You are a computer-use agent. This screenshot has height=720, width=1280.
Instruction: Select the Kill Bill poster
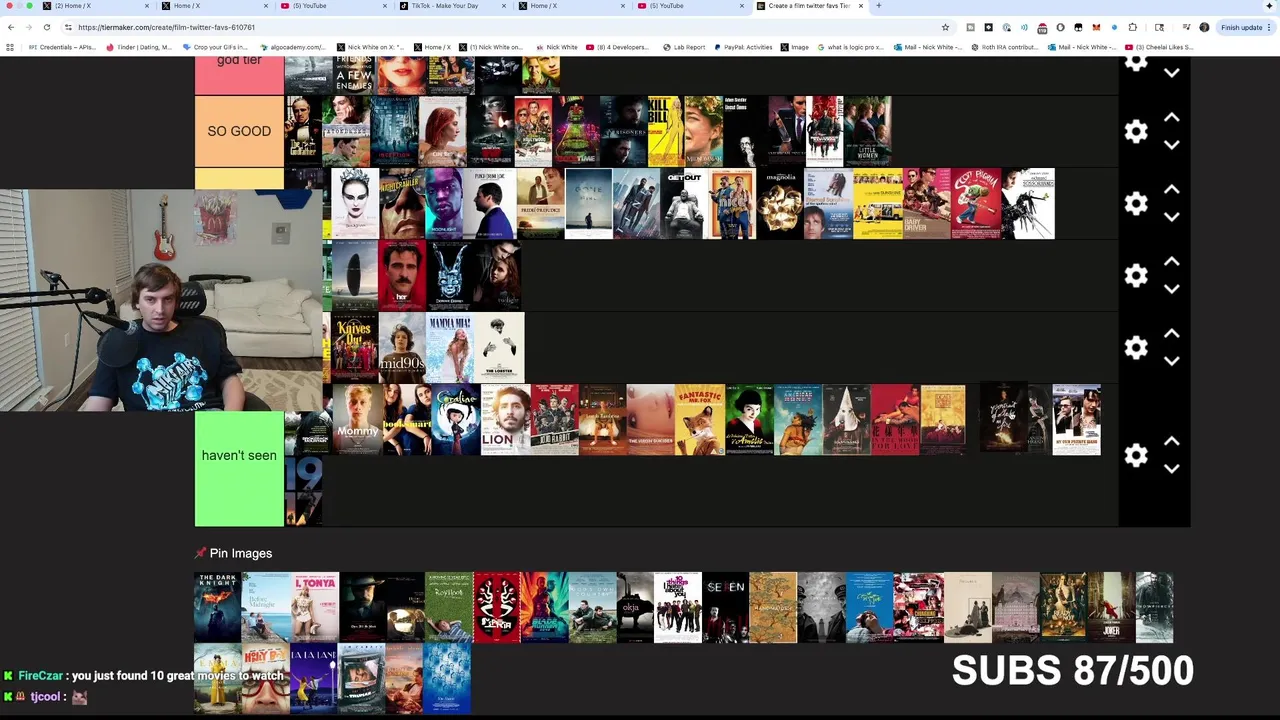pos(666,131)
